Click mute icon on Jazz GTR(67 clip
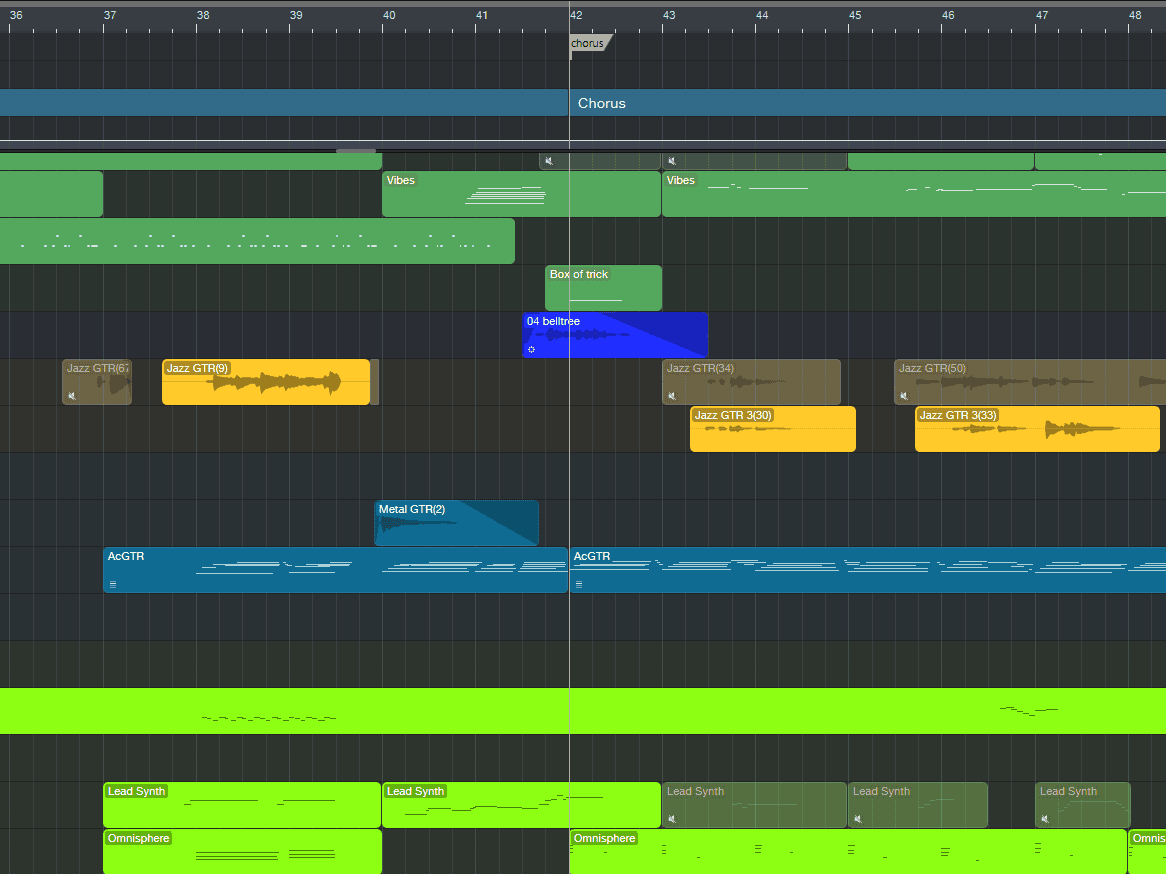Image resolution: width=1166 pixels, height=874 pixels. 72,396
